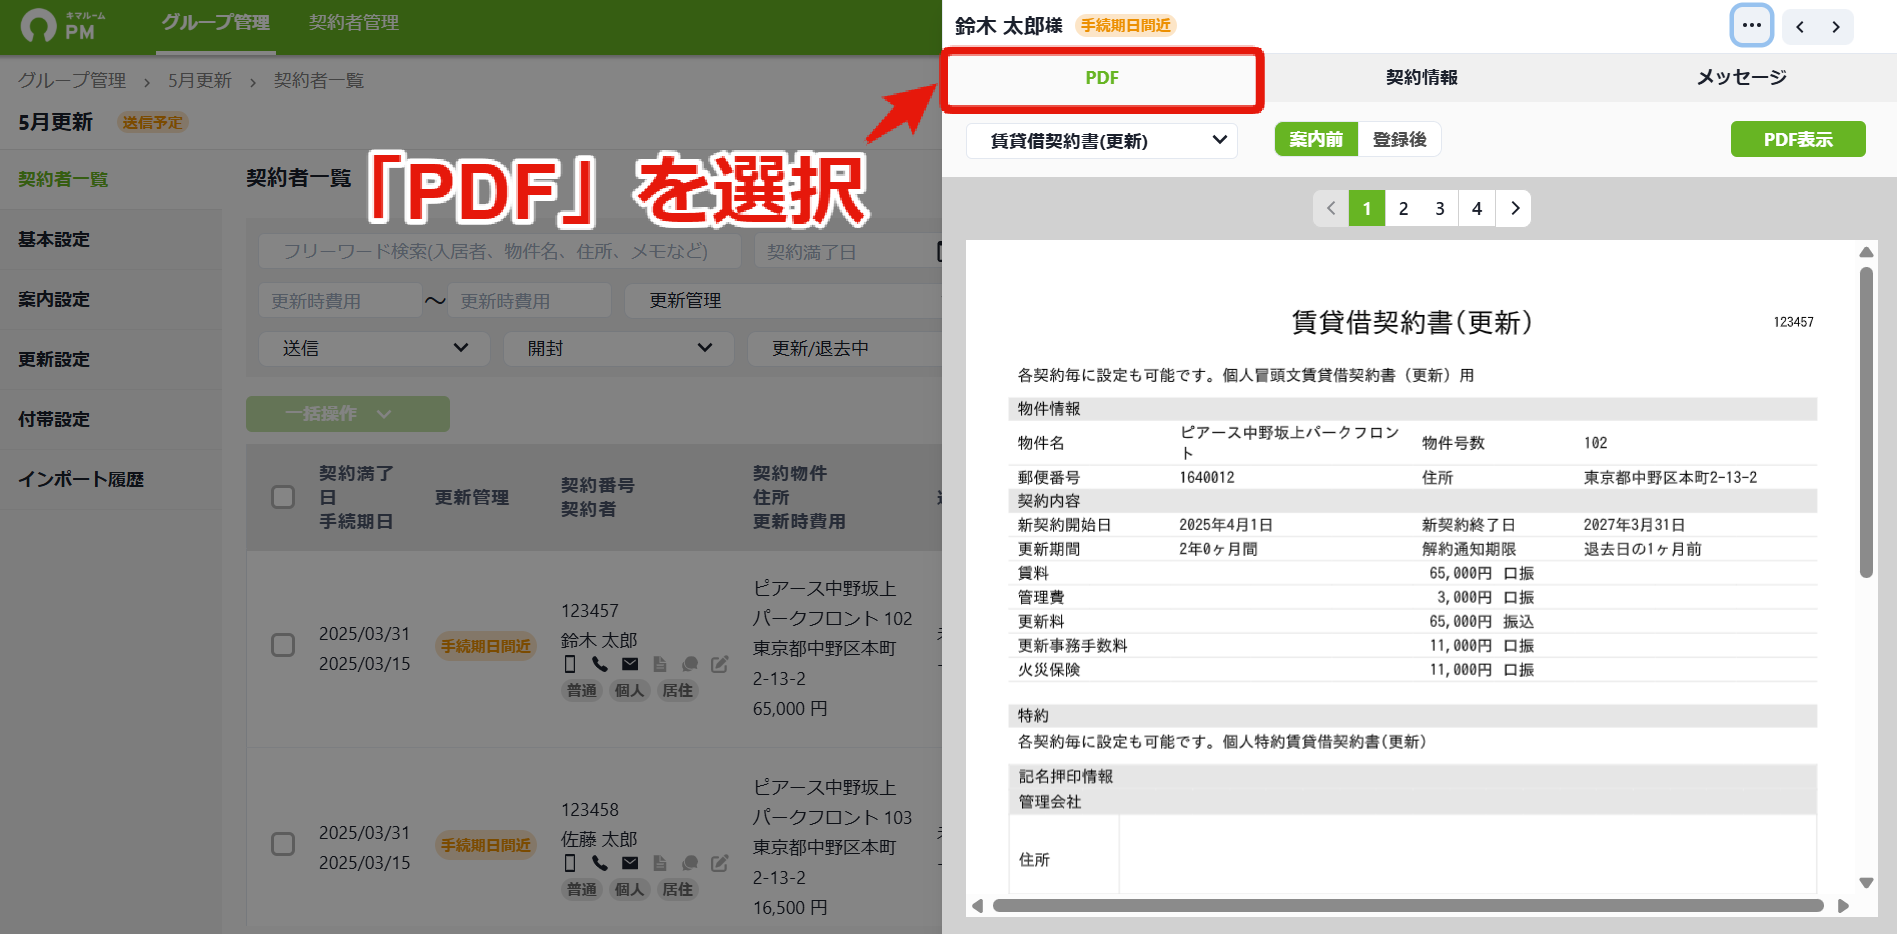1897x934 pixels.
Task: Go to next PDF page arrow
Action: 1514,208
